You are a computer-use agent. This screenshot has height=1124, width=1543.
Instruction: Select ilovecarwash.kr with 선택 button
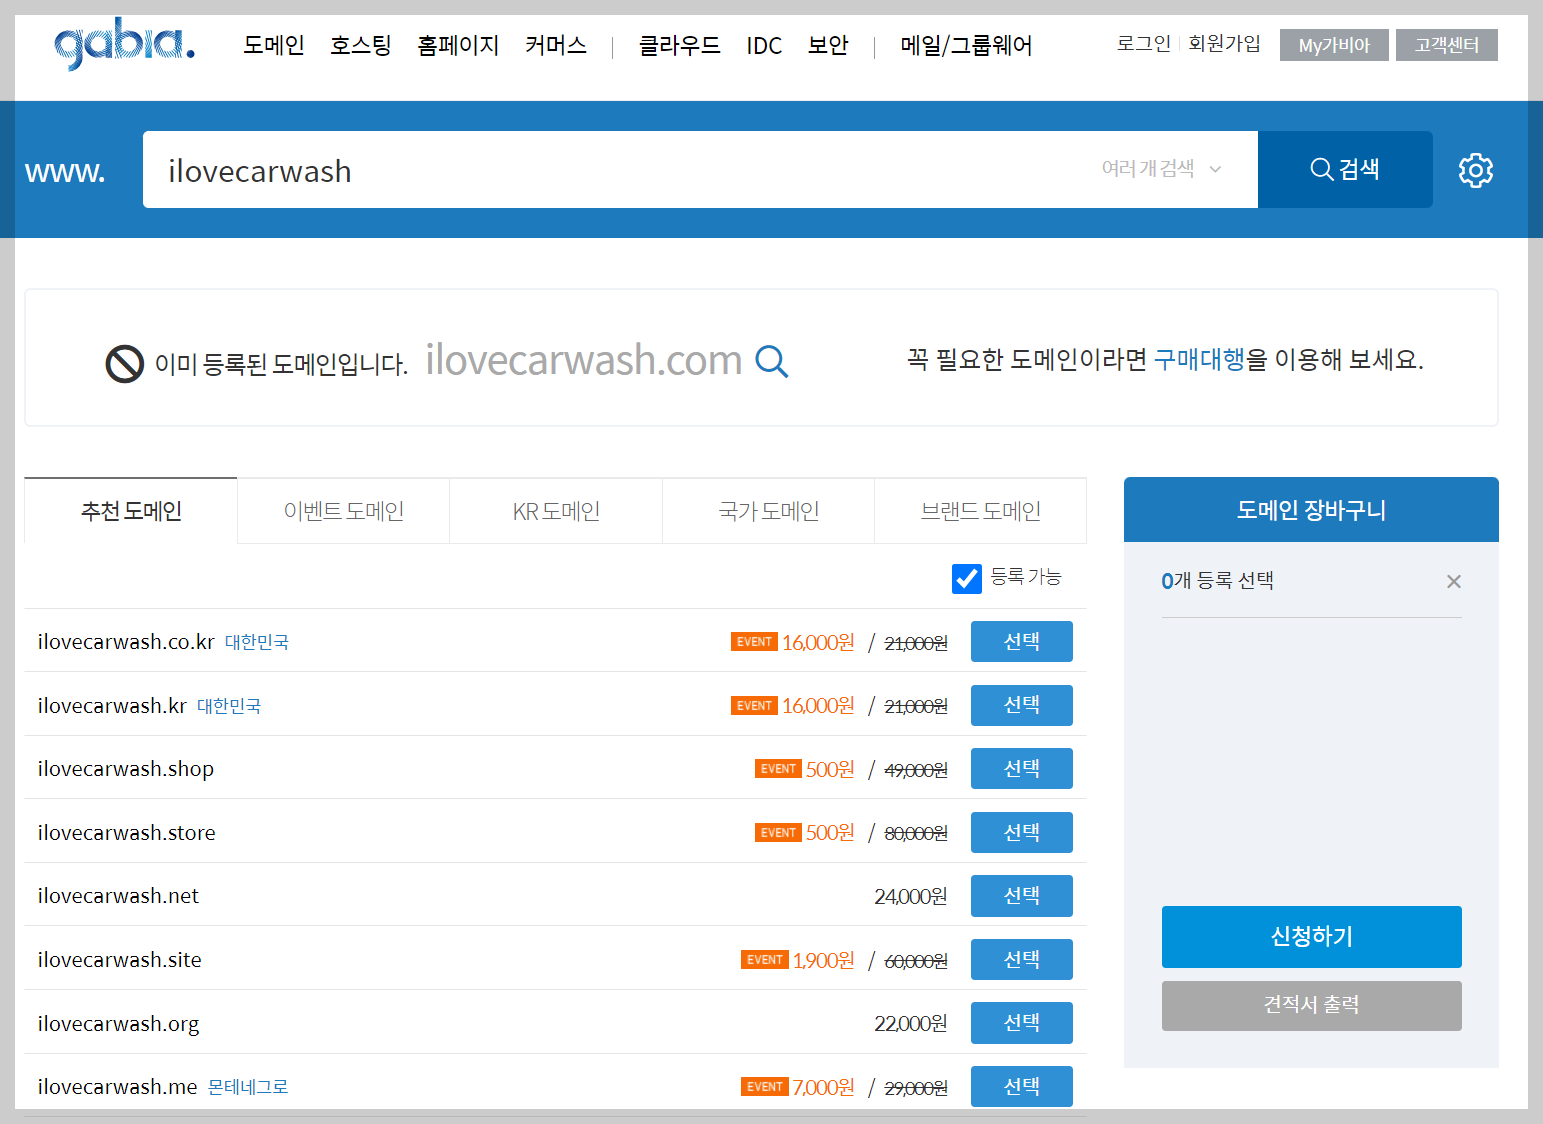[x=1021, y=705]
